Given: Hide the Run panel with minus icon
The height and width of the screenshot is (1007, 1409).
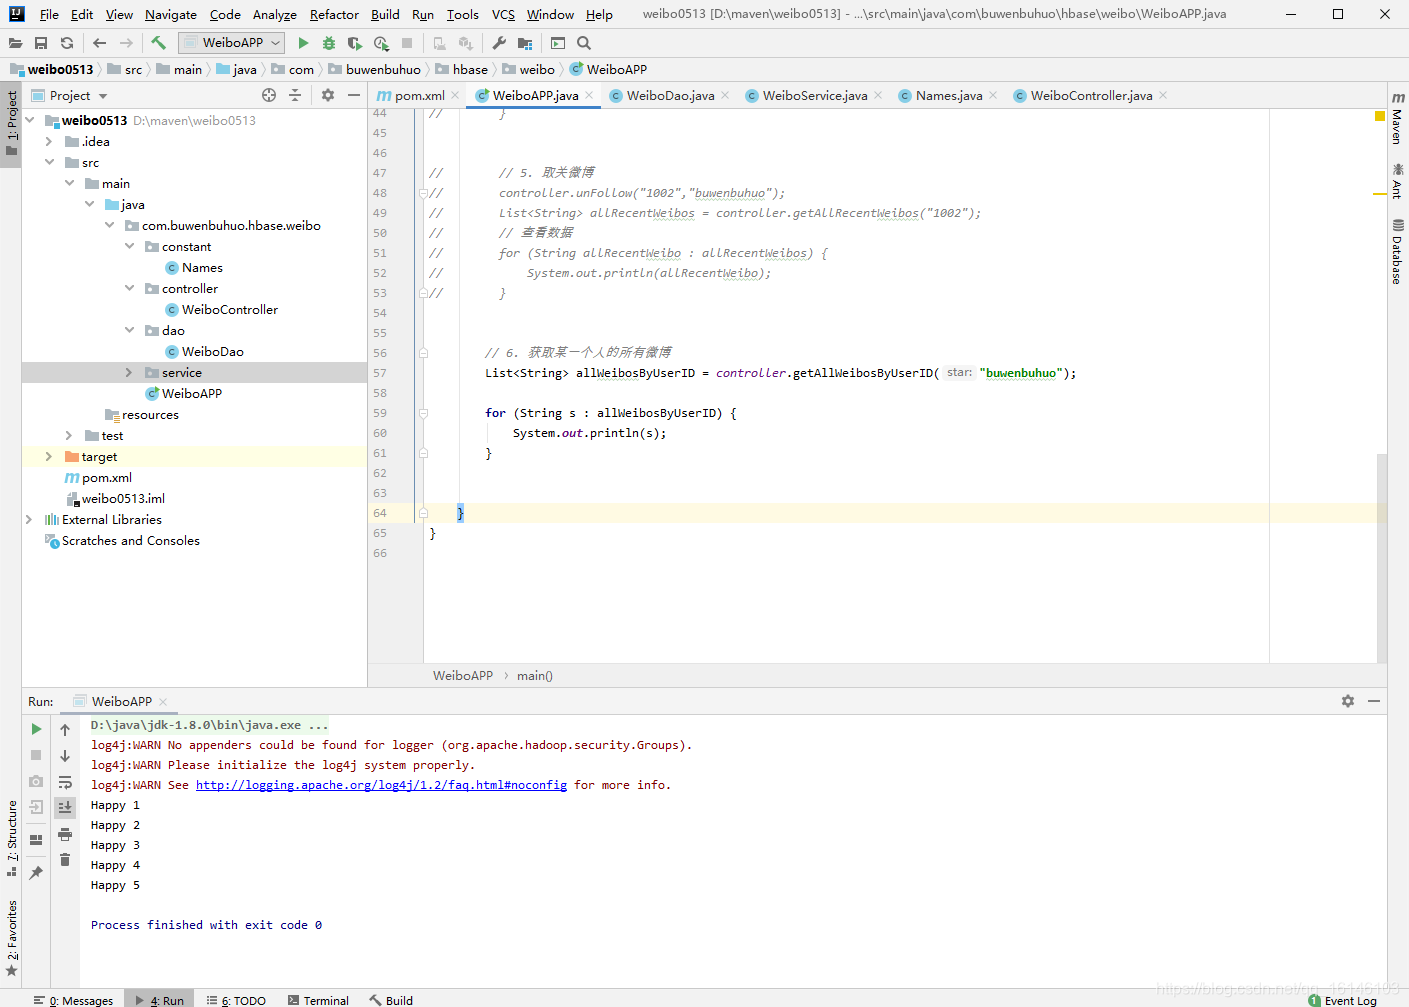Looking at the screenshot, I should tap(1374, 701).
